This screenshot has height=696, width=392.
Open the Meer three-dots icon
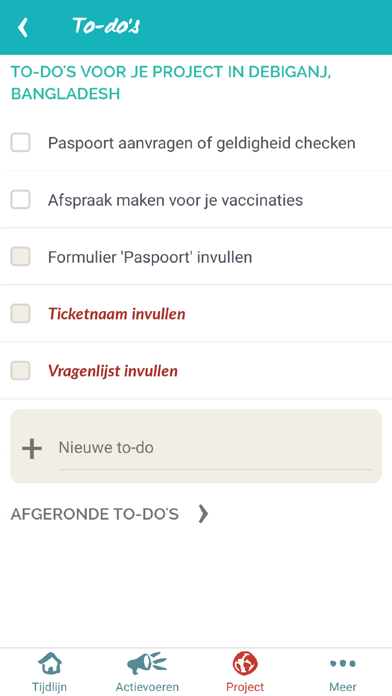[343, 664]
